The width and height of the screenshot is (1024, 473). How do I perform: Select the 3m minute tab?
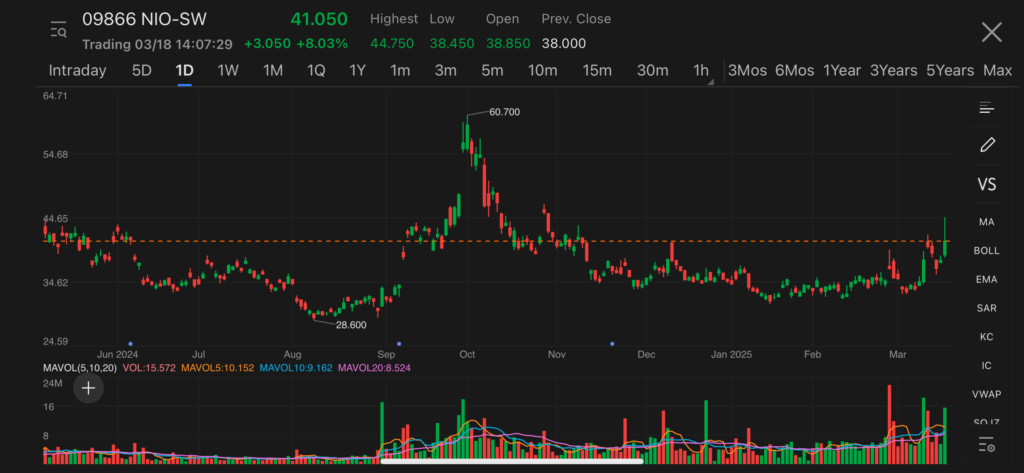(445, 71)
